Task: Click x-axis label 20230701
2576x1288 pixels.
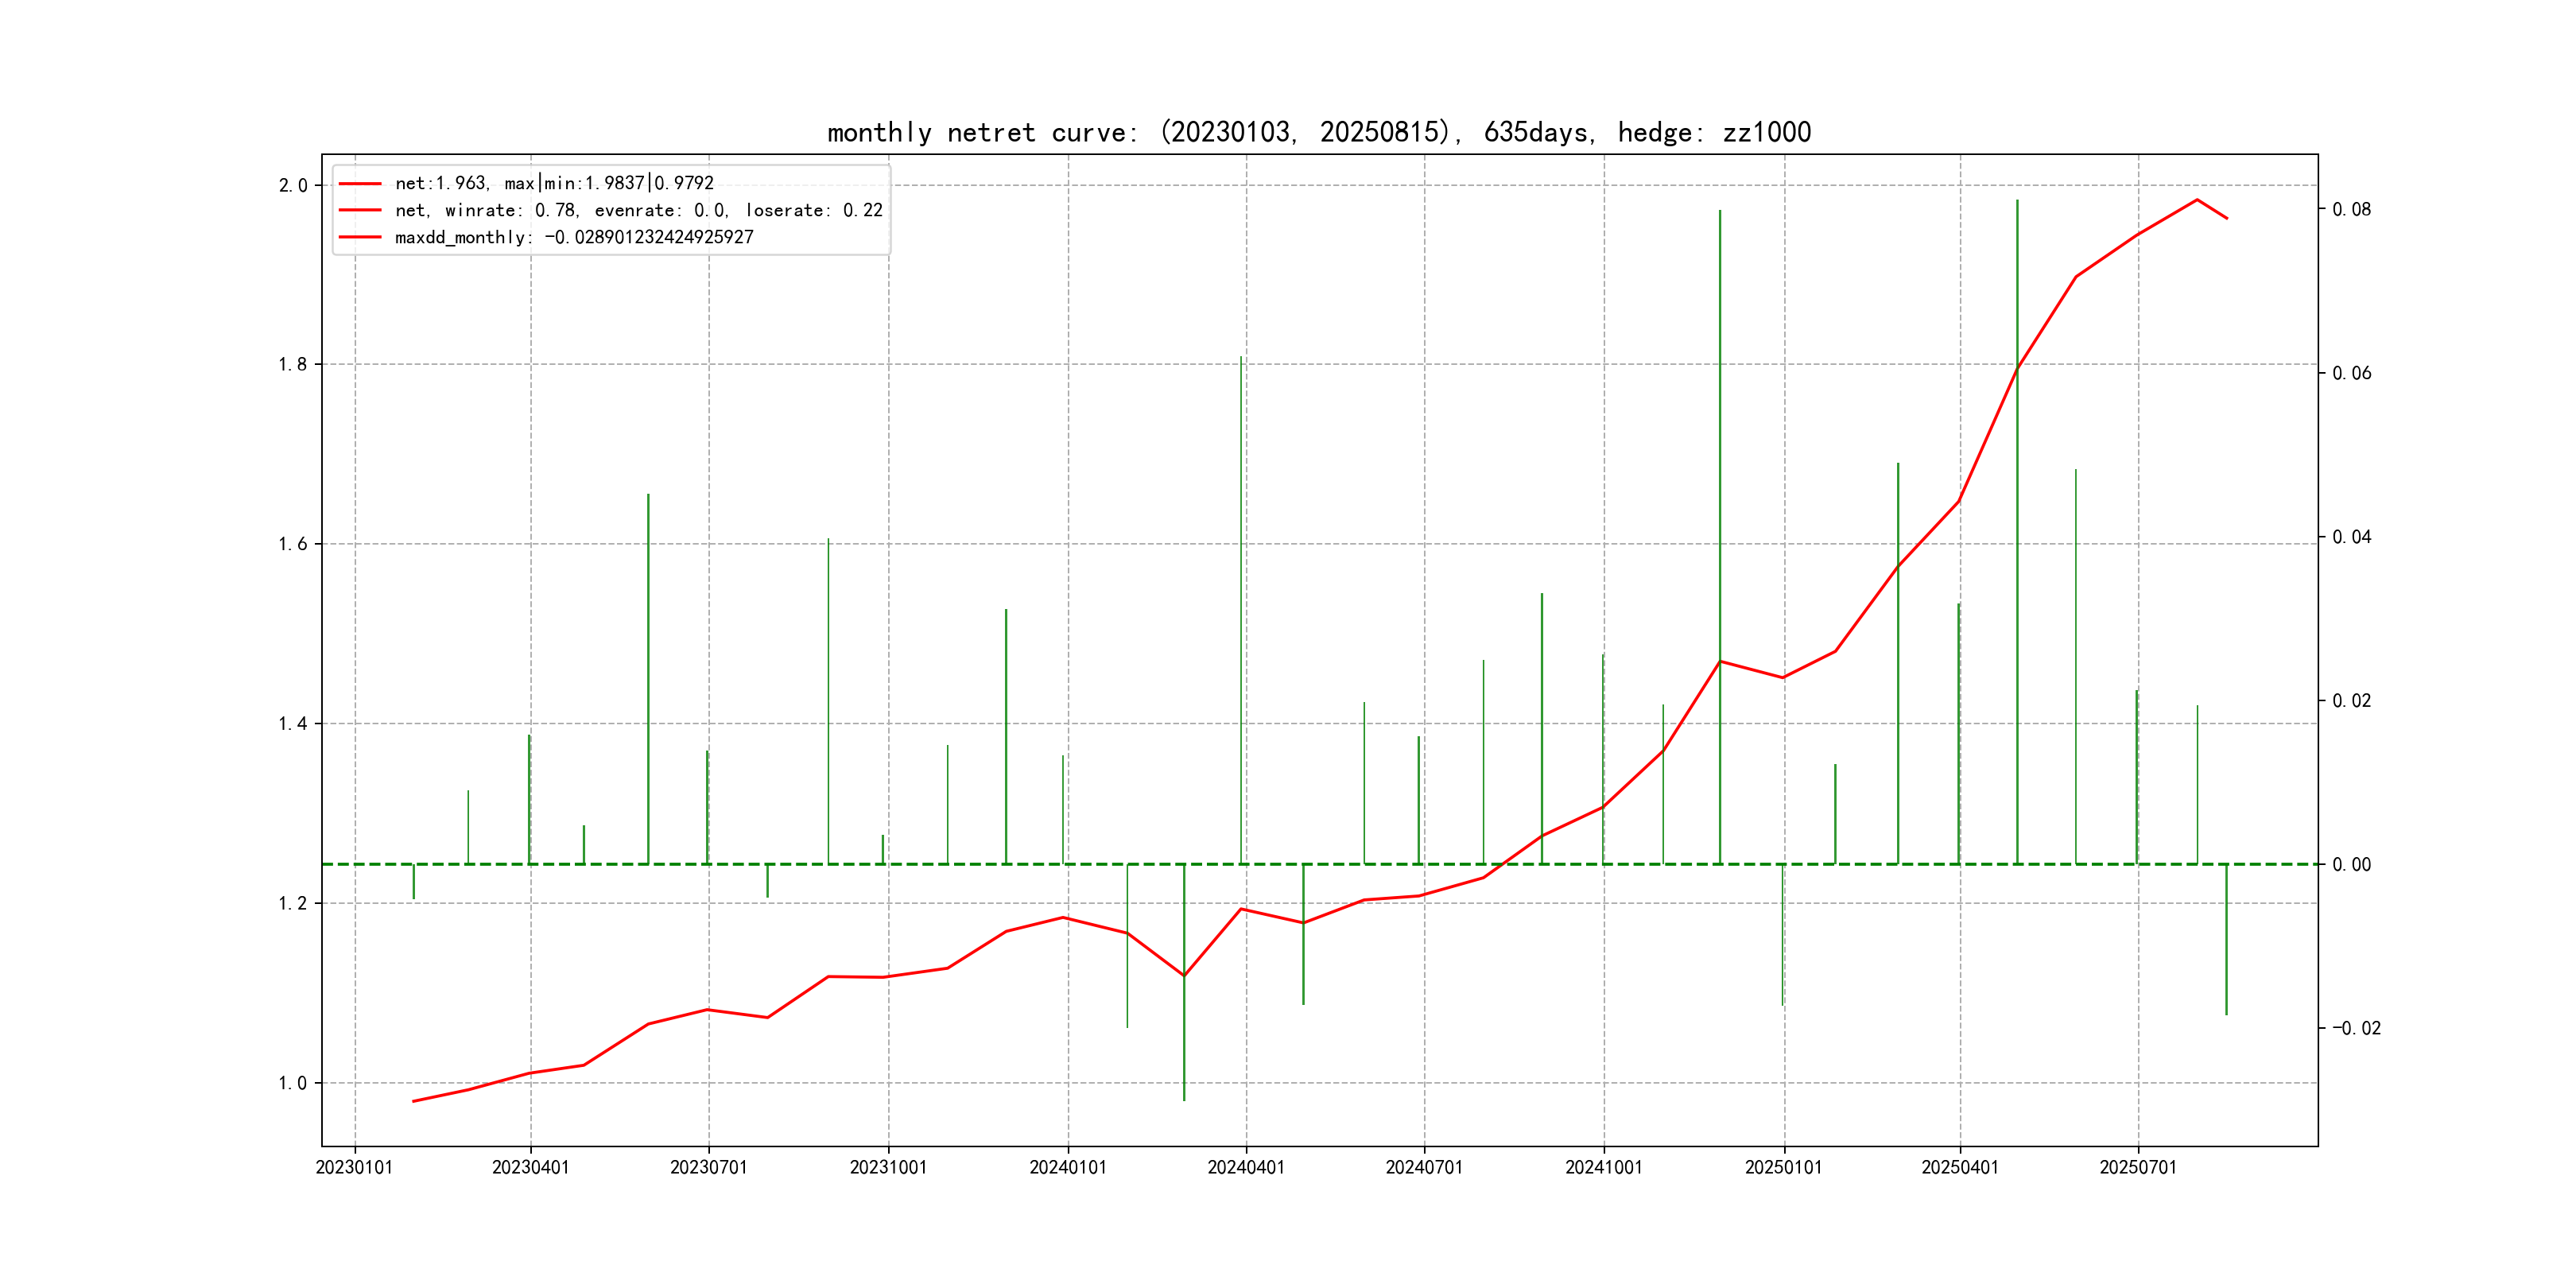Action: click(x=708, y=1167)
